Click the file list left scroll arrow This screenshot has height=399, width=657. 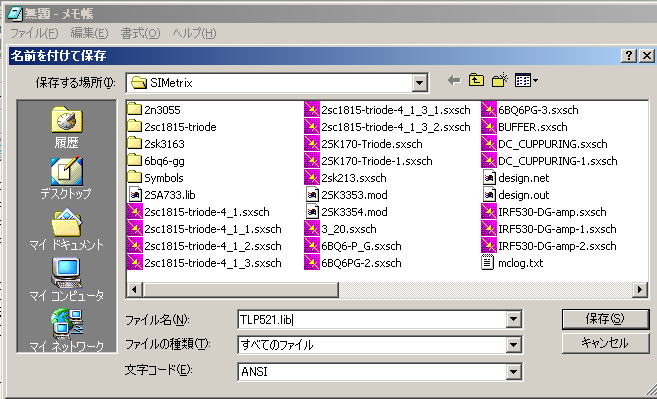[x=135, y=289]
